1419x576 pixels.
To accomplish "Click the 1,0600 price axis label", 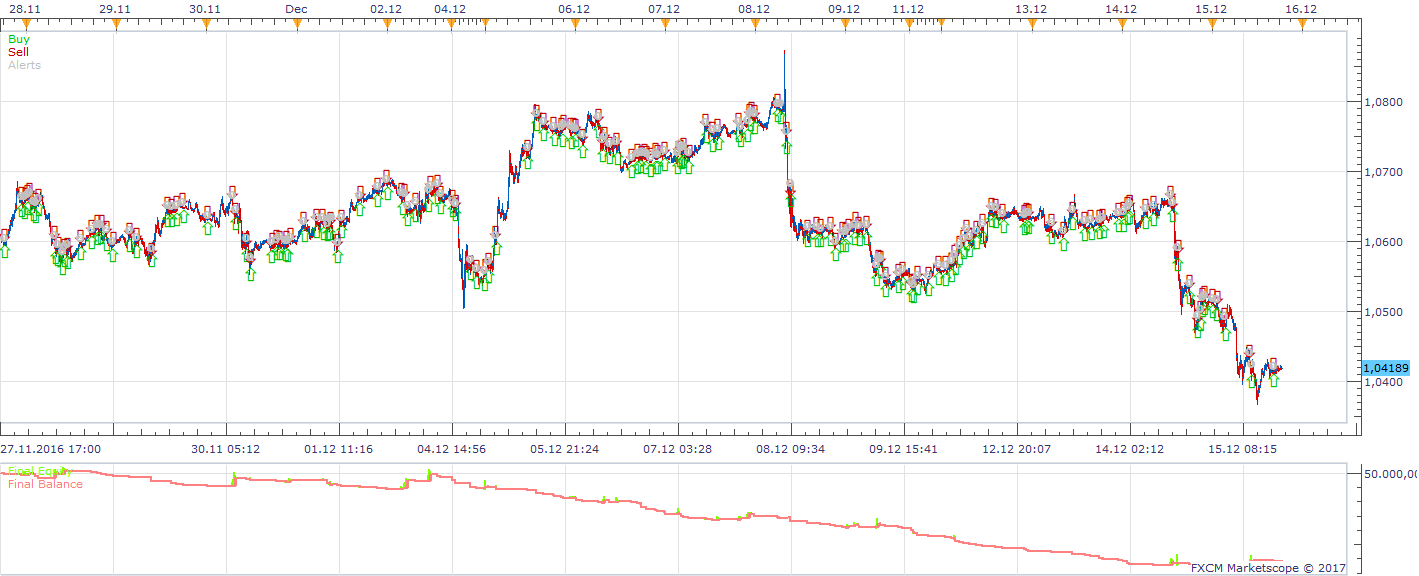I will [x=1382, y=242].
